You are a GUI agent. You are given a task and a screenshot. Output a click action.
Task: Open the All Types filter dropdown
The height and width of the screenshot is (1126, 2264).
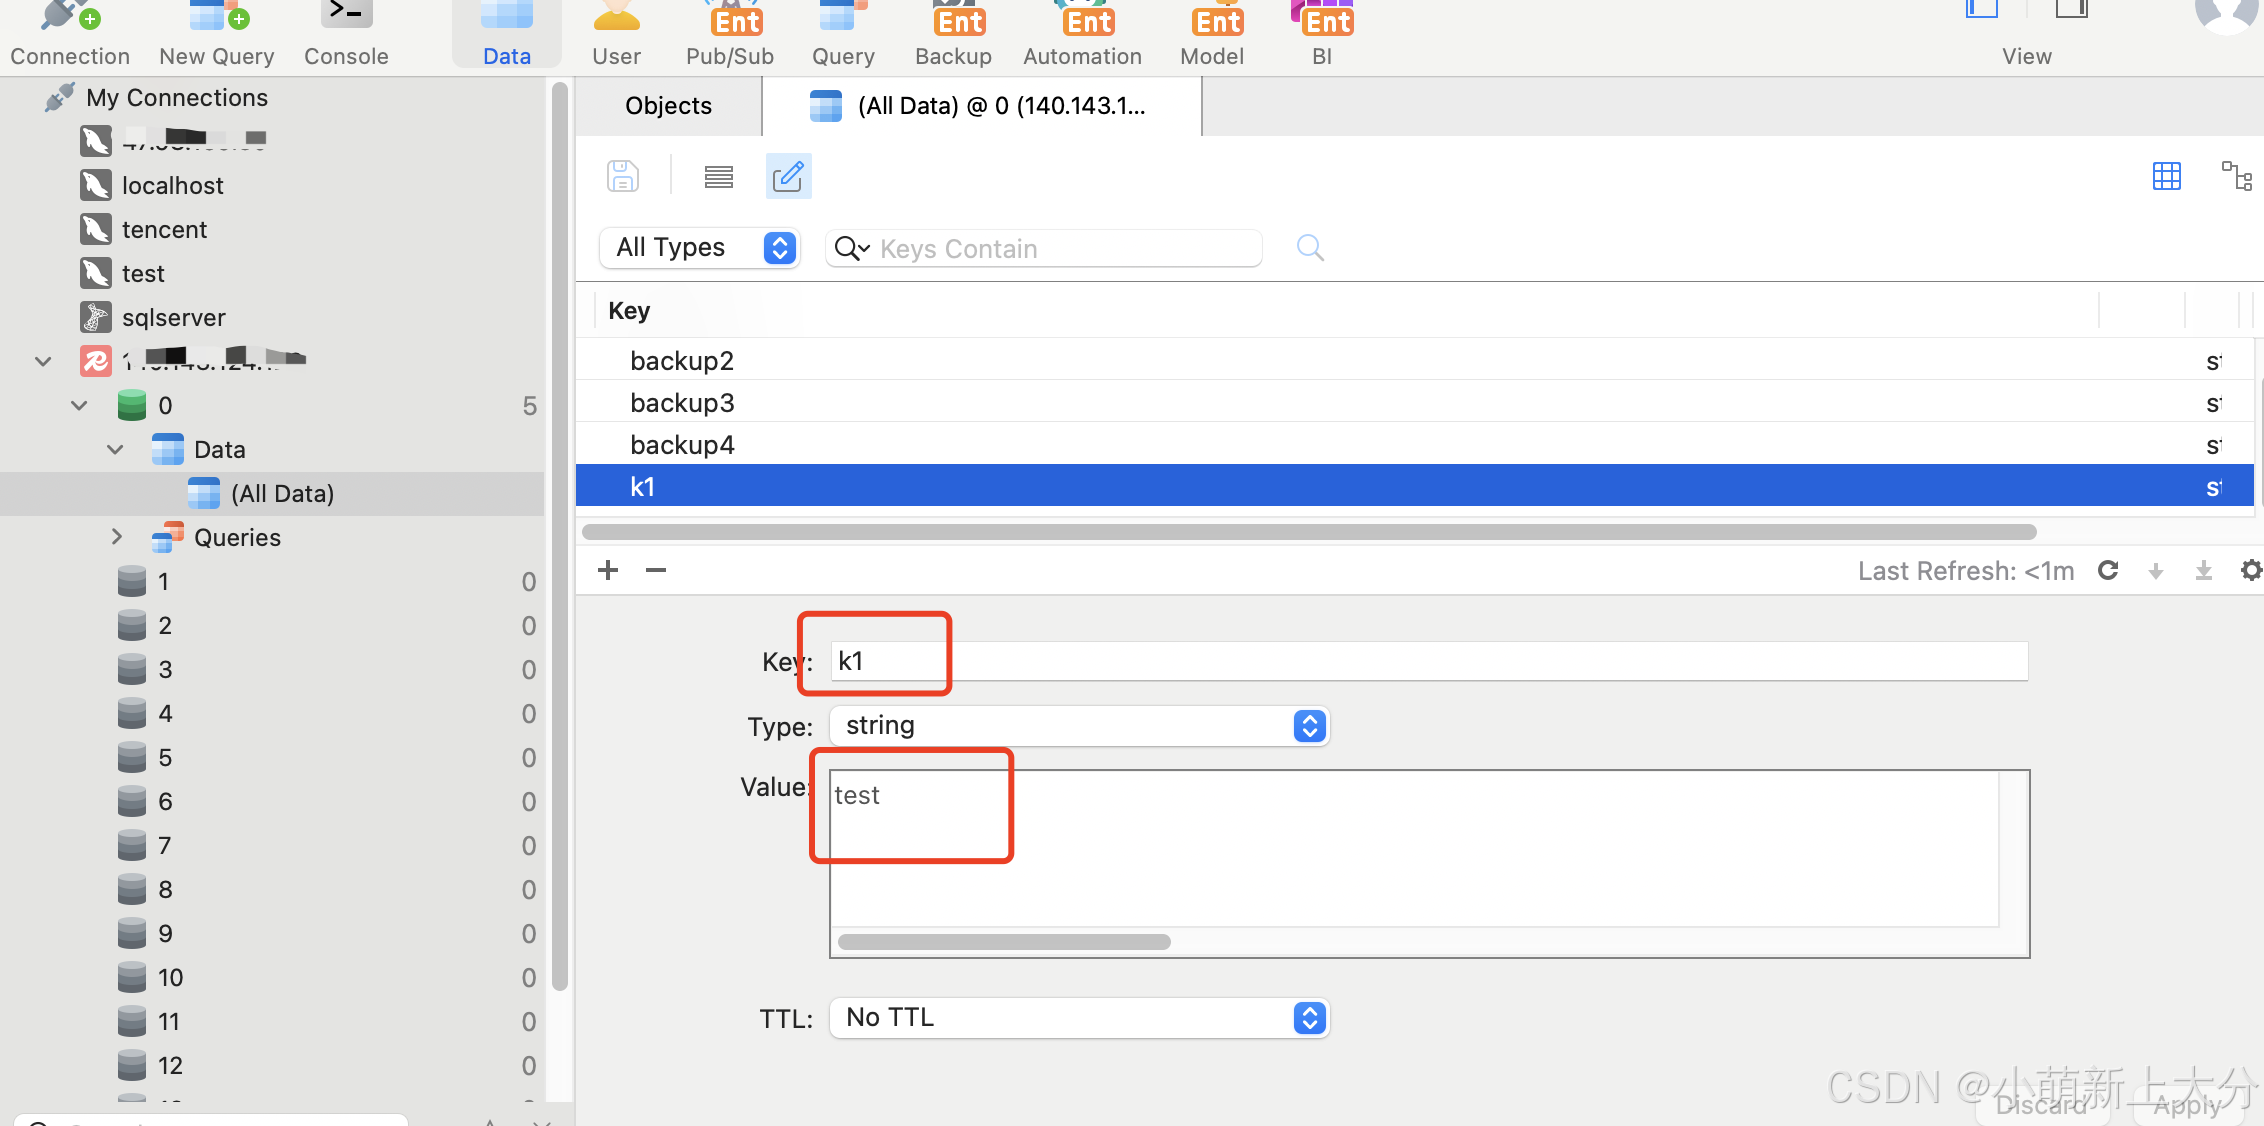coord(699,247)
